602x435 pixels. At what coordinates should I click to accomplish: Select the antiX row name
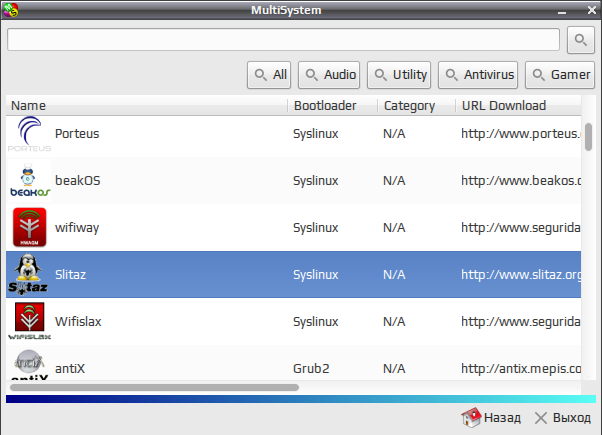pyautogui.click(x=70, y=369)
